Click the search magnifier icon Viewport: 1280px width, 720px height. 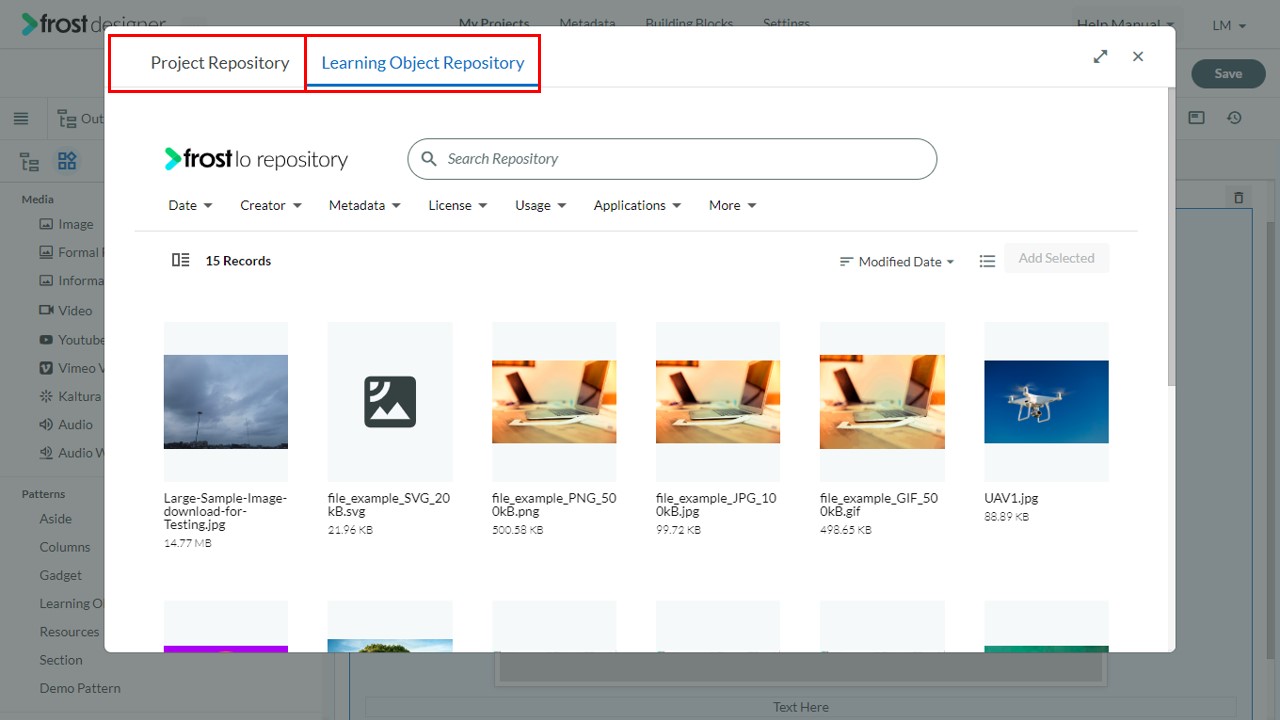[x=429, y=159]
